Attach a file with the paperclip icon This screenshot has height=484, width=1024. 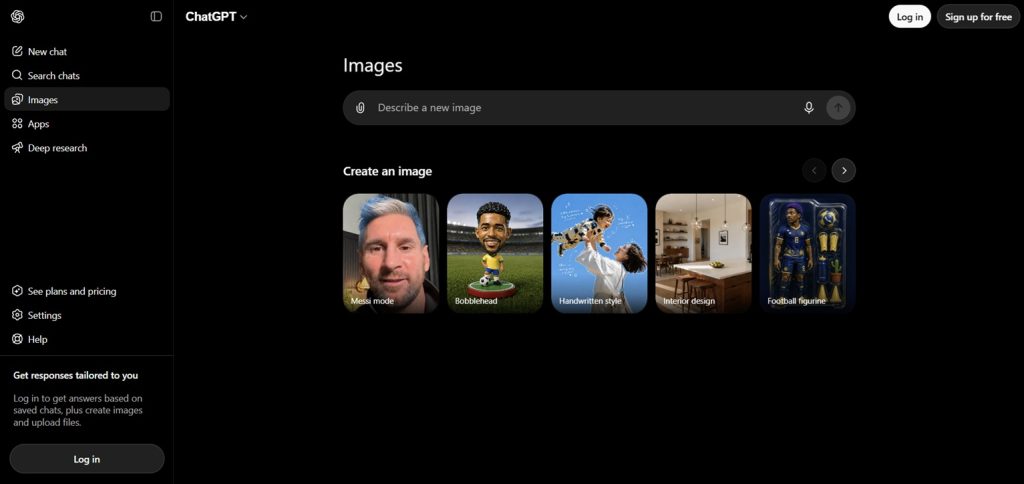[360, 108]
